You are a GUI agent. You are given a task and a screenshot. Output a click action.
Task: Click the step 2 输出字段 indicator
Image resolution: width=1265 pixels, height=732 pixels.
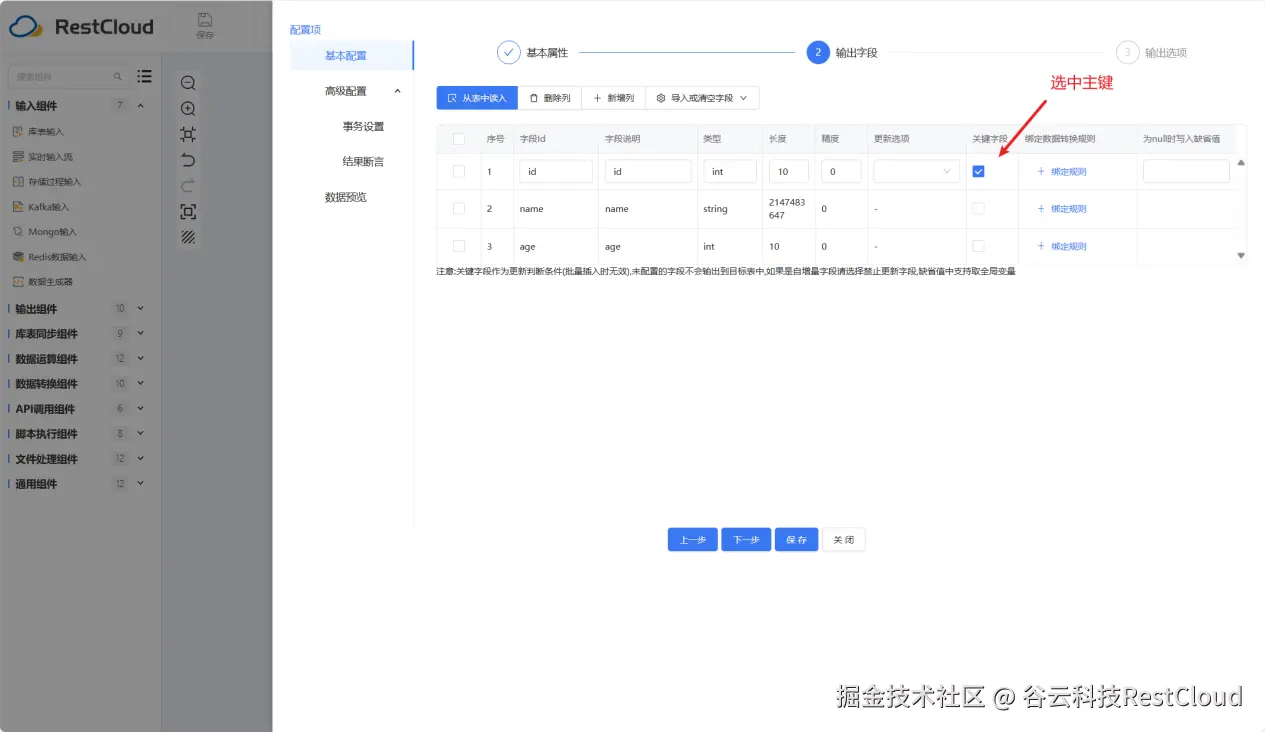coord(818,52)
